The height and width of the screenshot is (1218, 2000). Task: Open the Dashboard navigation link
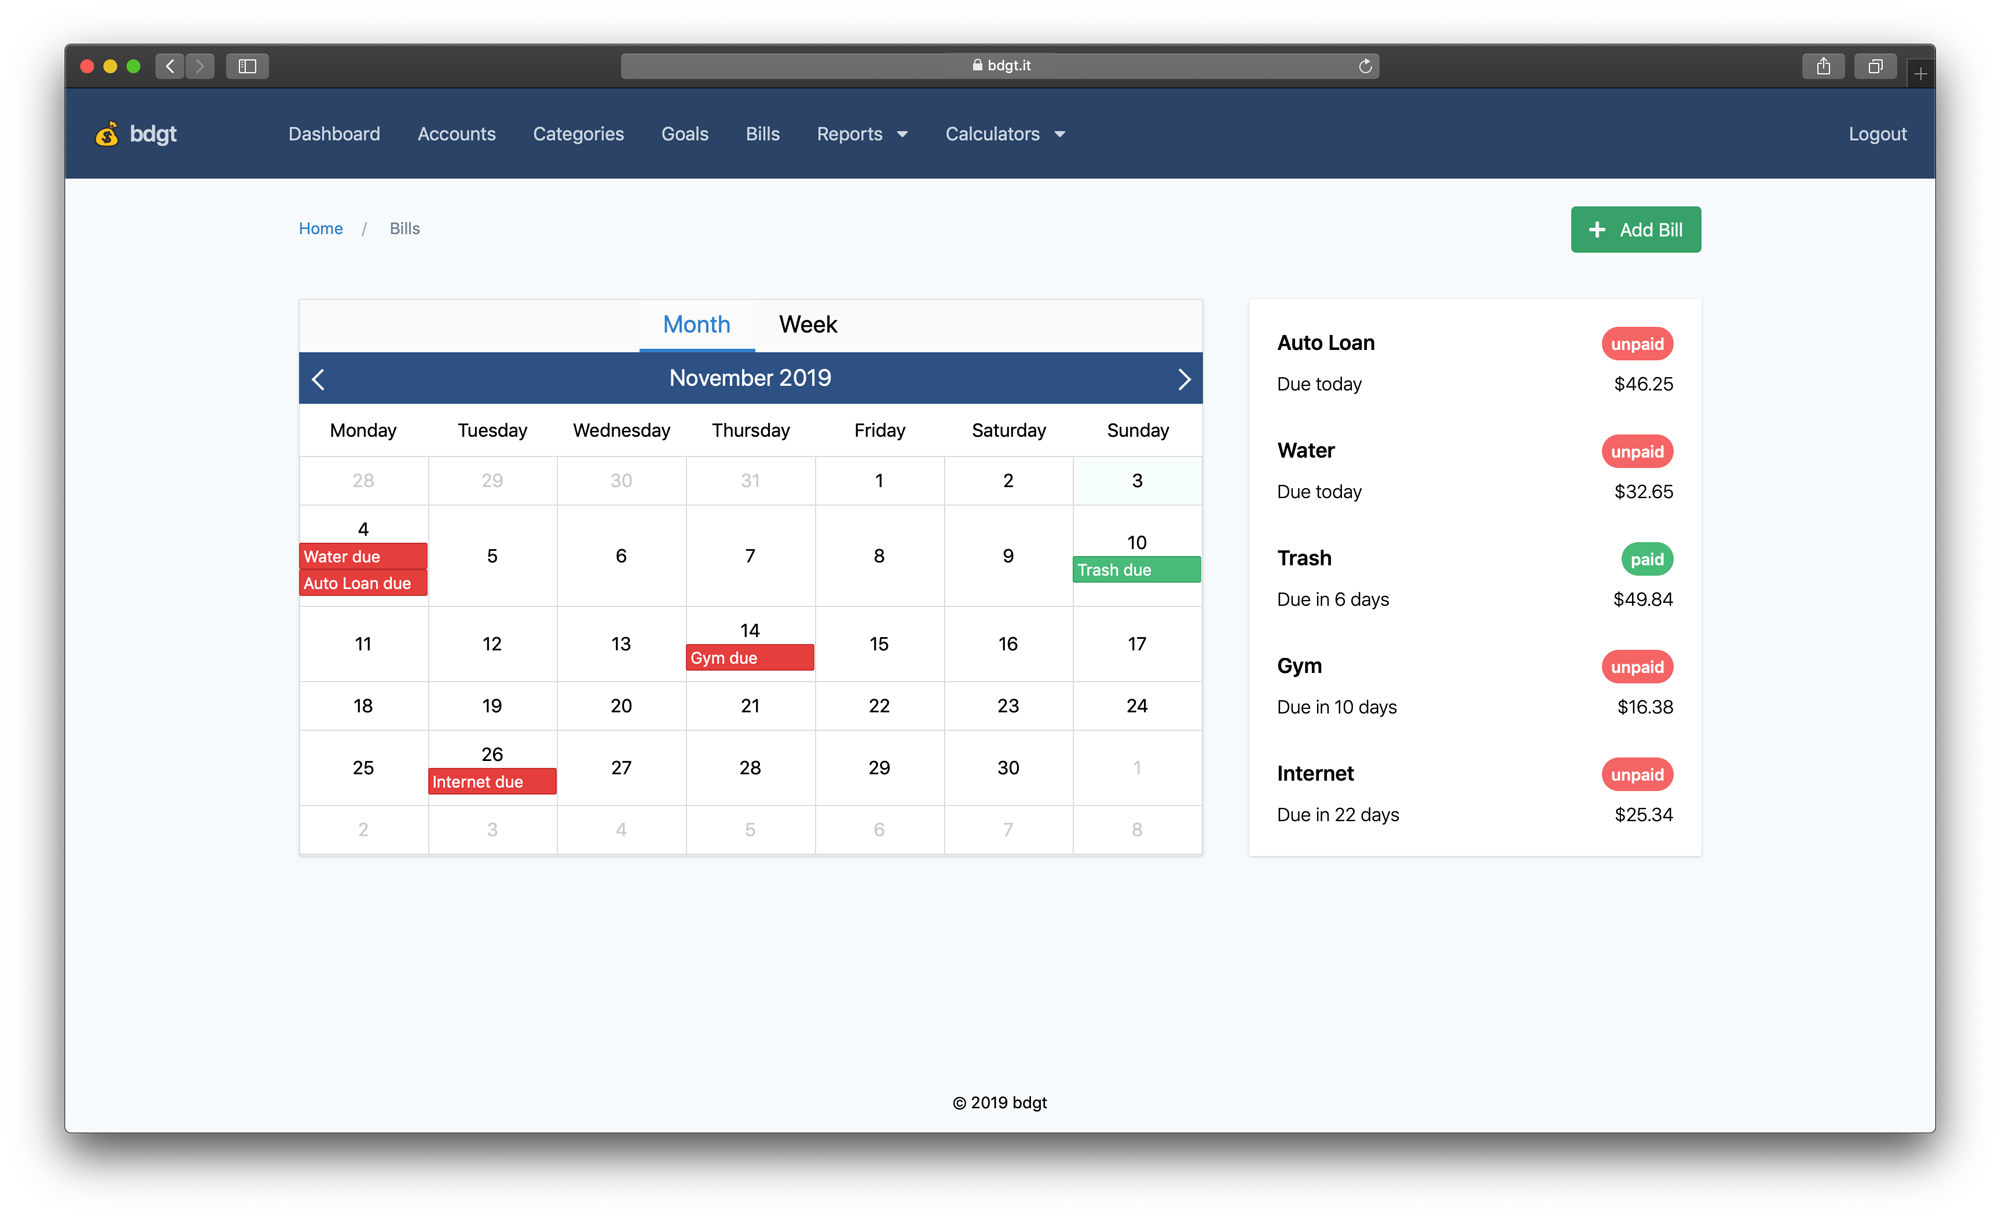tap(334, 133)
